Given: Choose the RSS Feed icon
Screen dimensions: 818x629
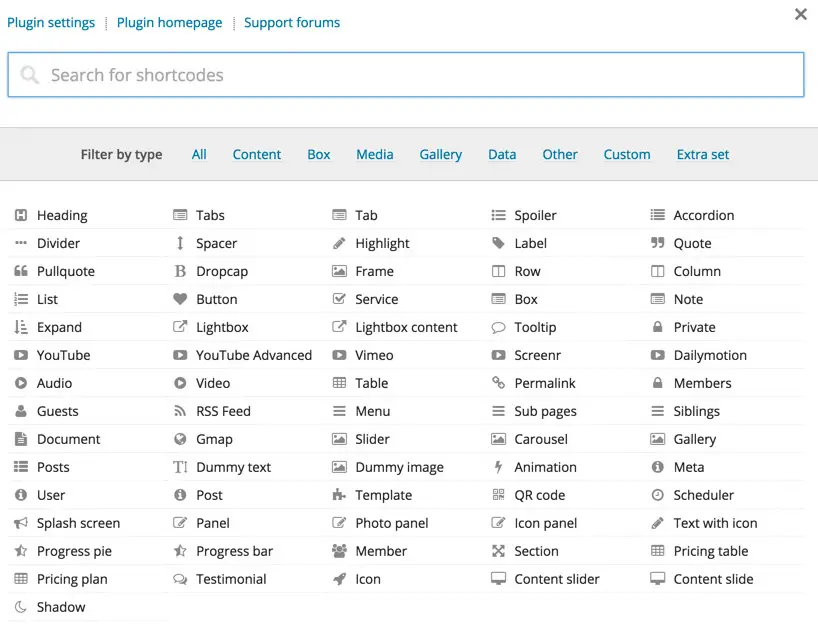Looking at the screenshot, I should [x=180, y=411].
